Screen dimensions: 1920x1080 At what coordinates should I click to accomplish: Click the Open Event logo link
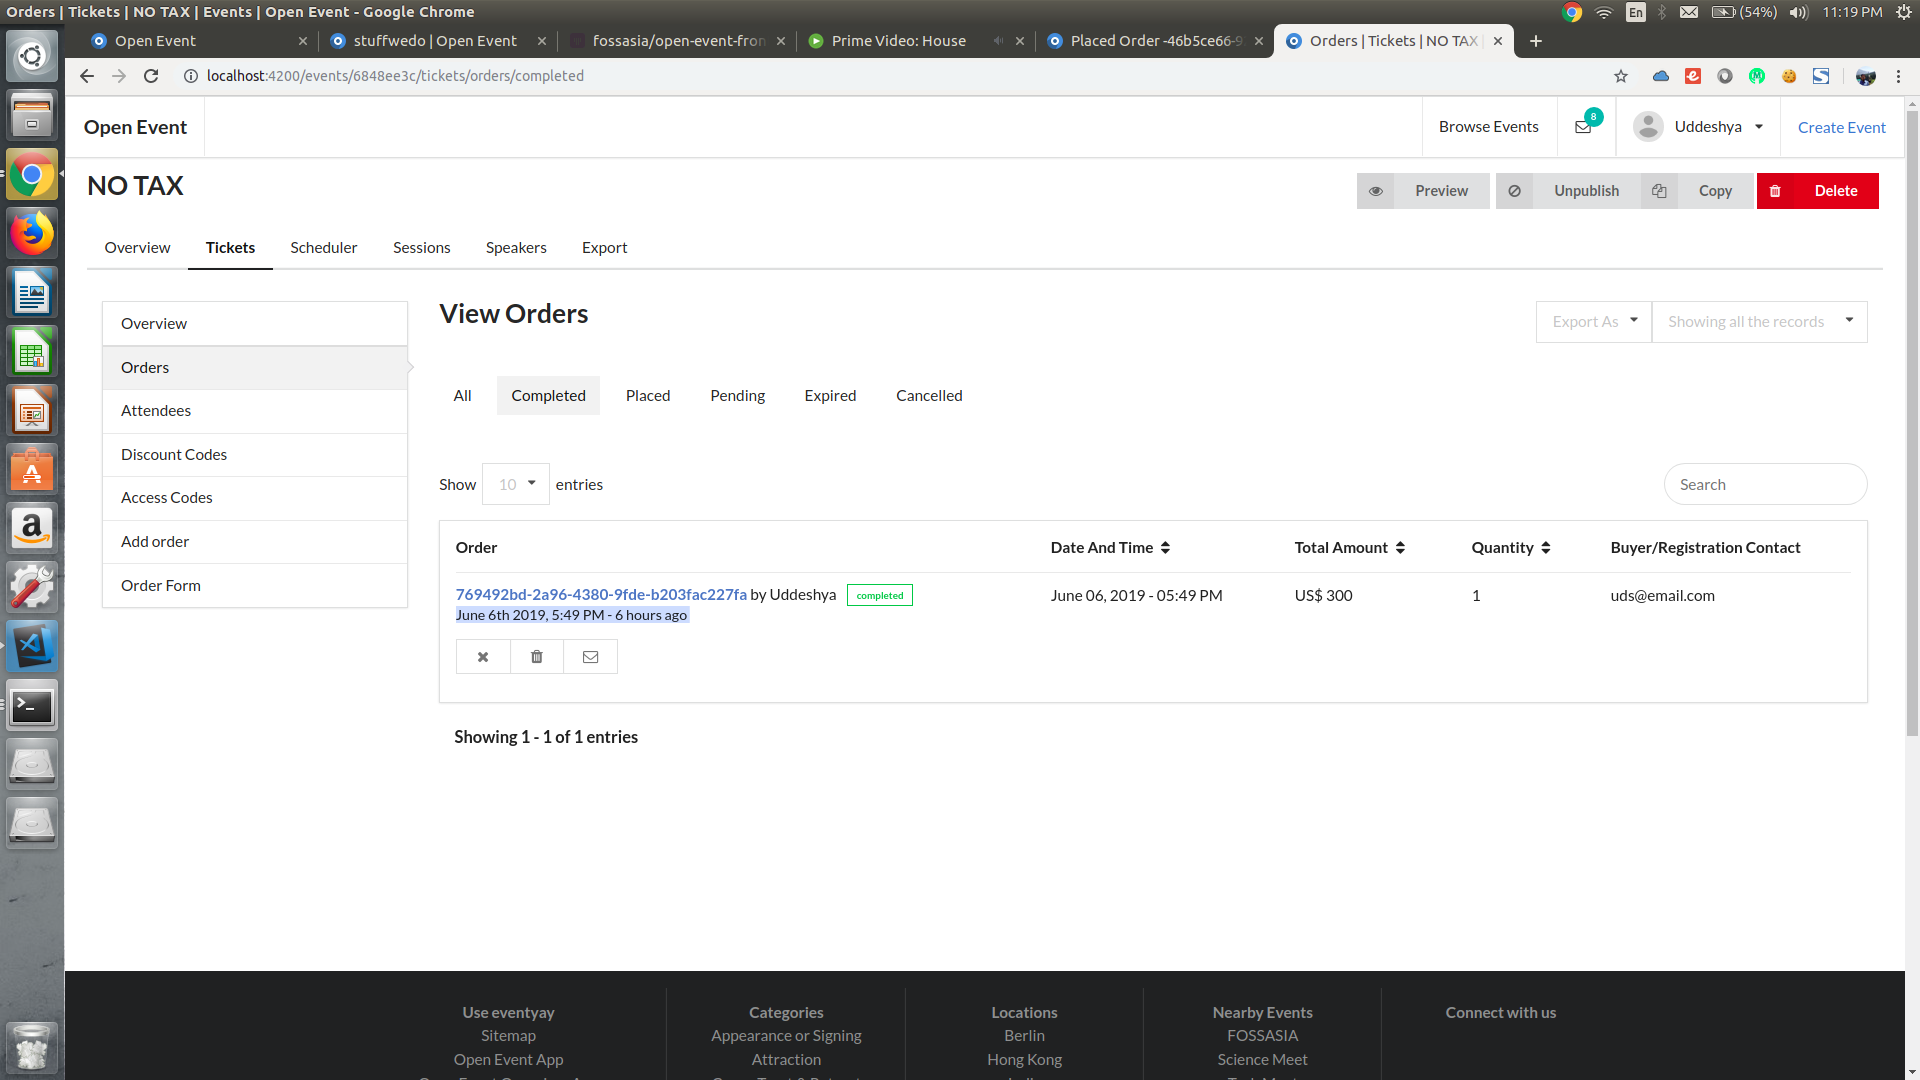coord(135,127)
